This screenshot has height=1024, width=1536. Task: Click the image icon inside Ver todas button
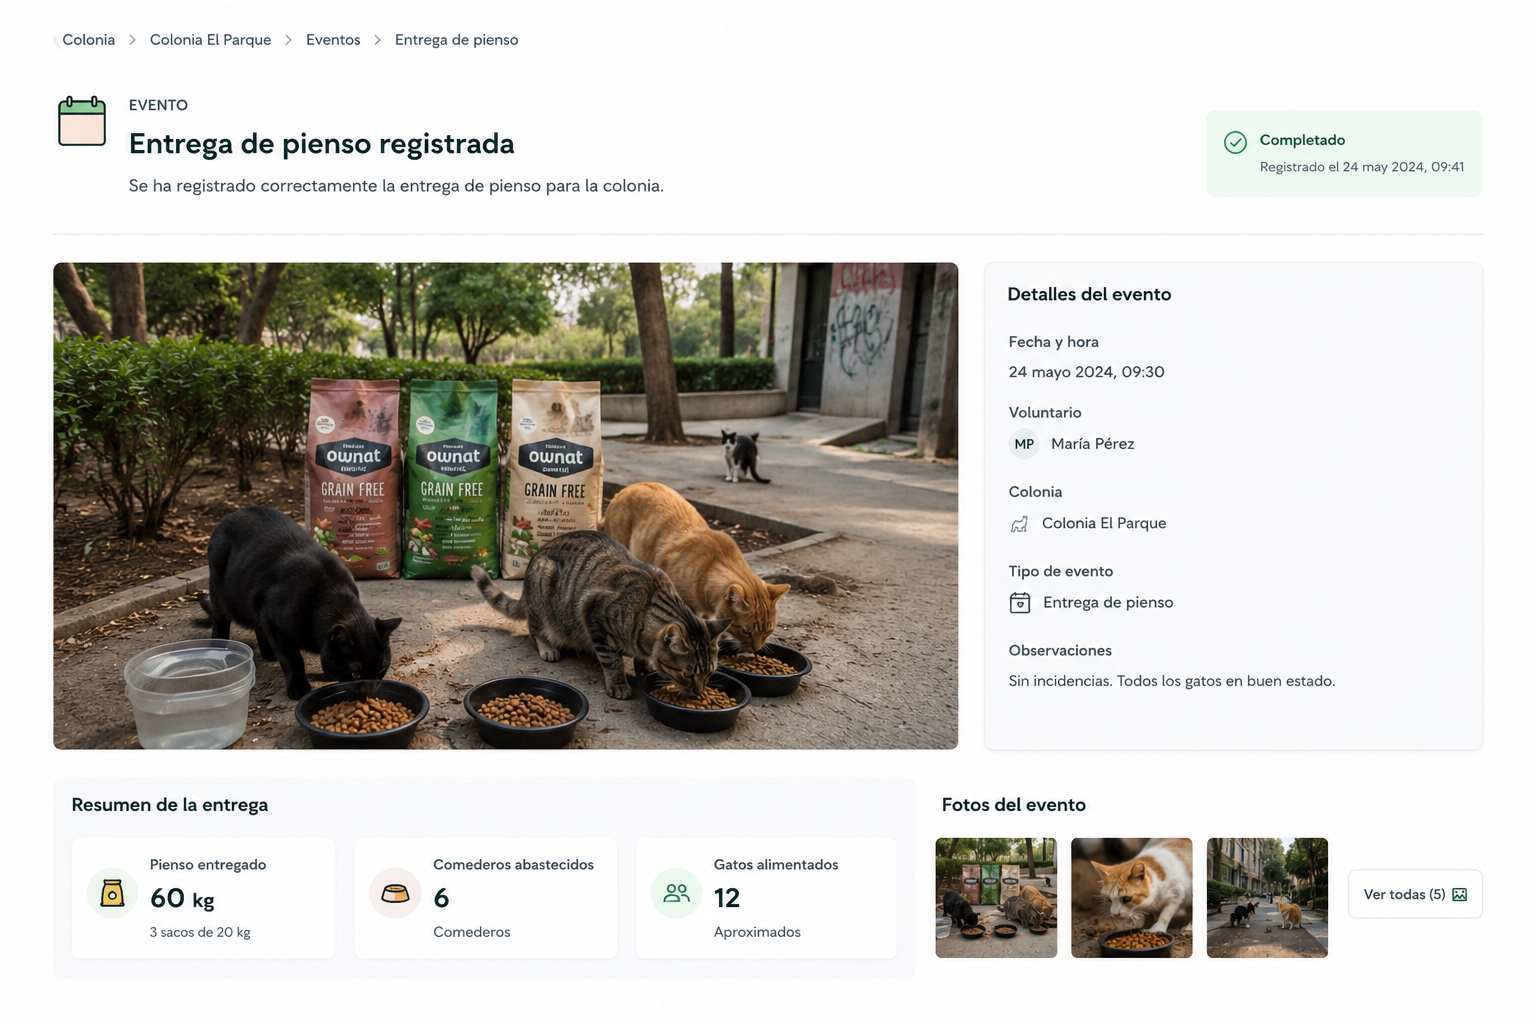(x=1459, y=895)
